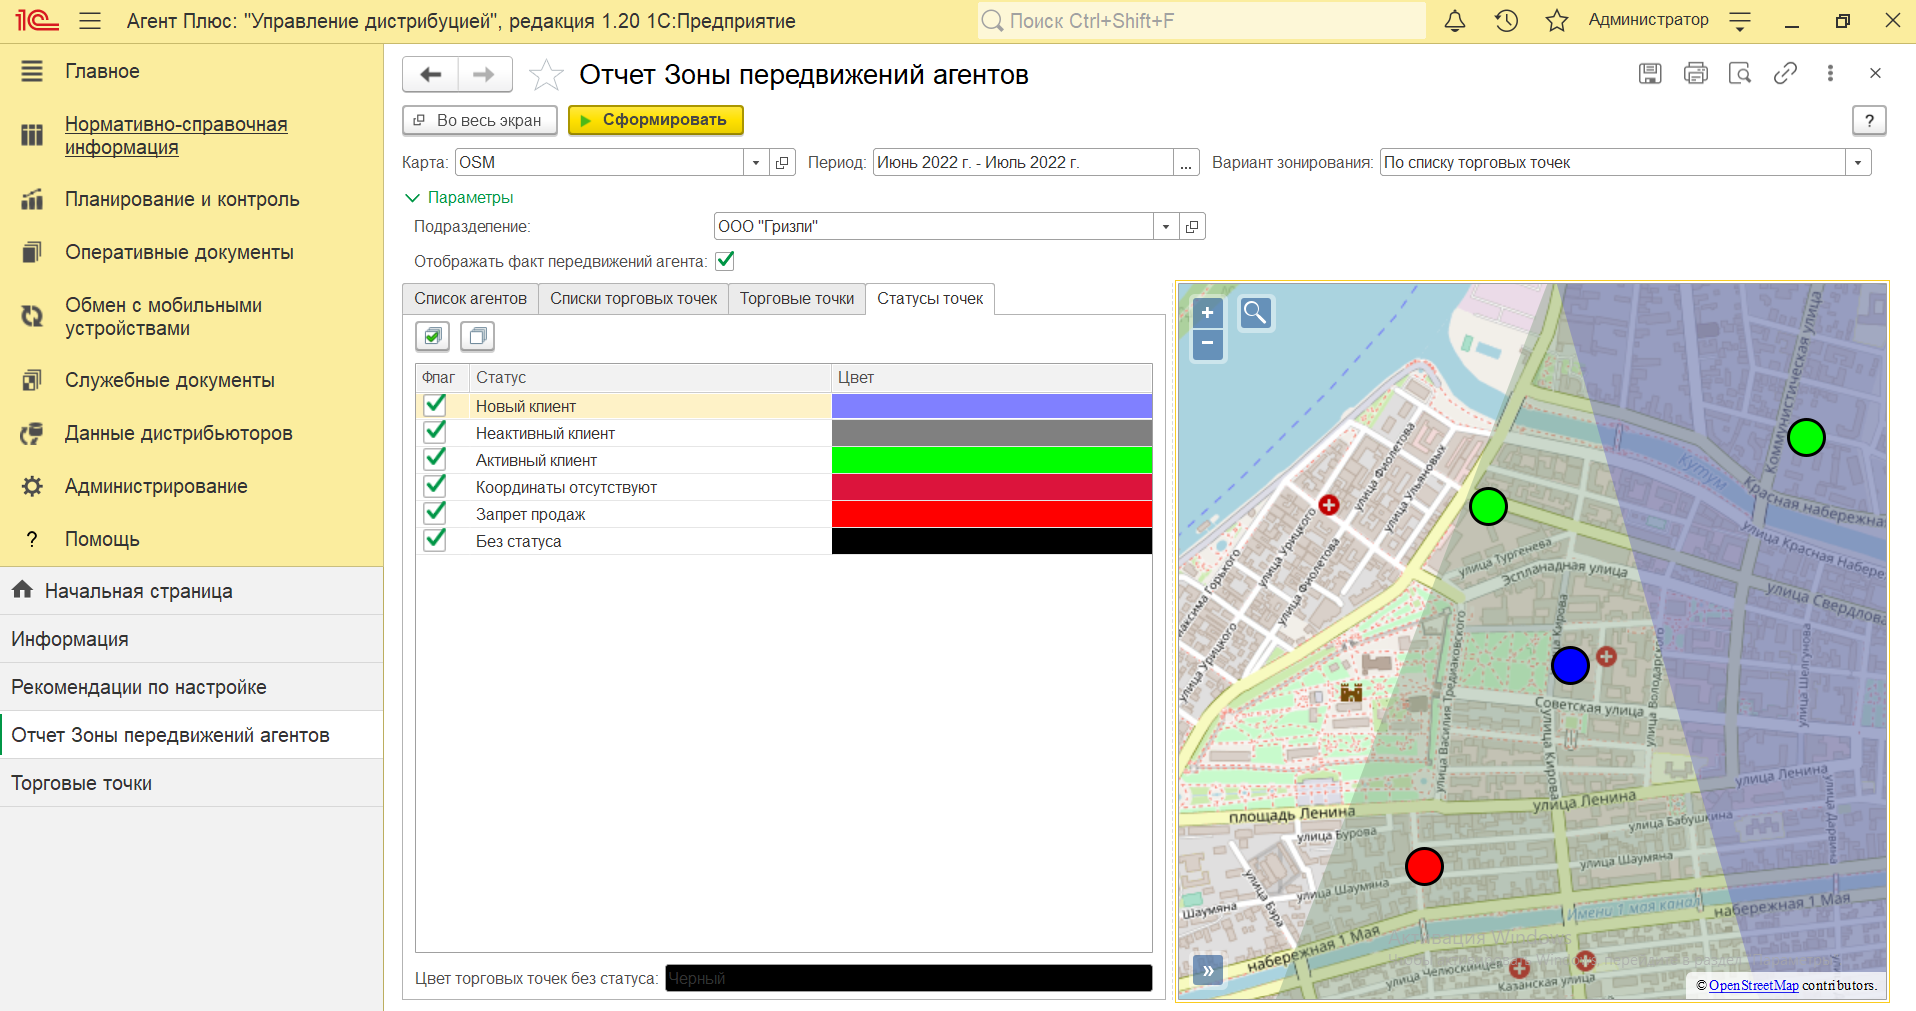Image resolution: width=1916 pixels, height=1011 pixels.
Task: Click Цвет торговых точек без статуса field
Action: point(908,978)
